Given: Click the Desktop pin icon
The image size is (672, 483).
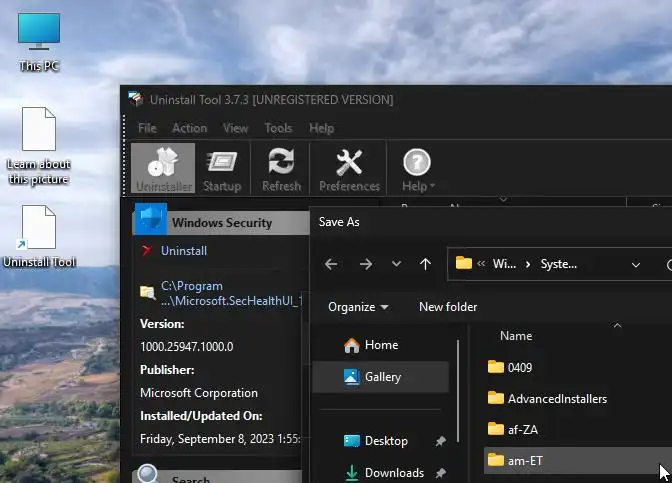Looking at the screenshot, I should (x=440, y=441).
